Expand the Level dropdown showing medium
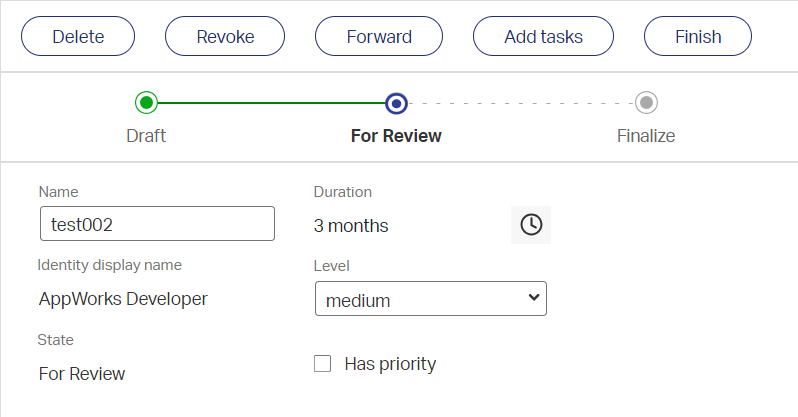 [x=430, y=299]
